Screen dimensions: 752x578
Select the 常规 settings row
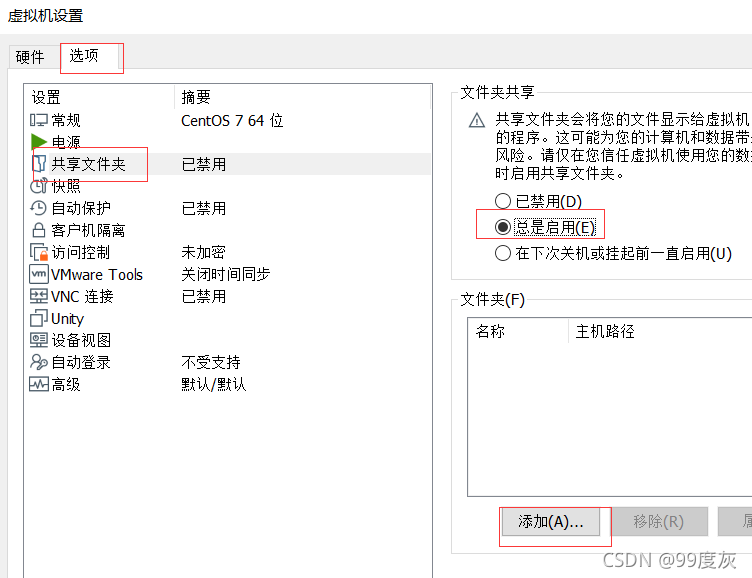click(228, 120)
